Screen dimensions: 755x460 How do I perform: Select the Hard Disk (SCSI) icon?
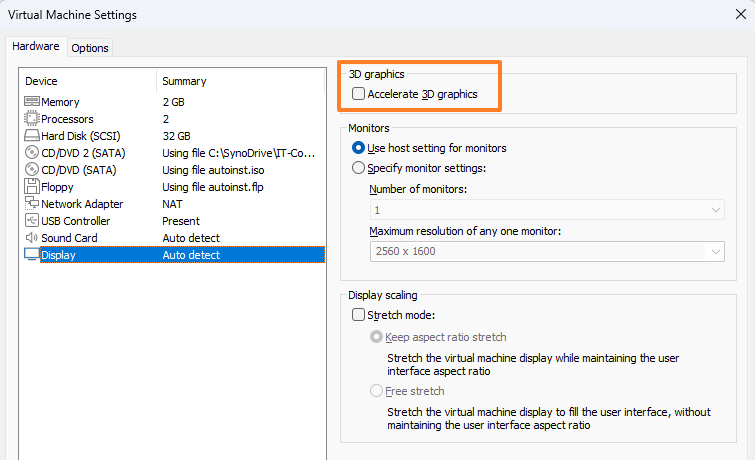click(32, 136)
